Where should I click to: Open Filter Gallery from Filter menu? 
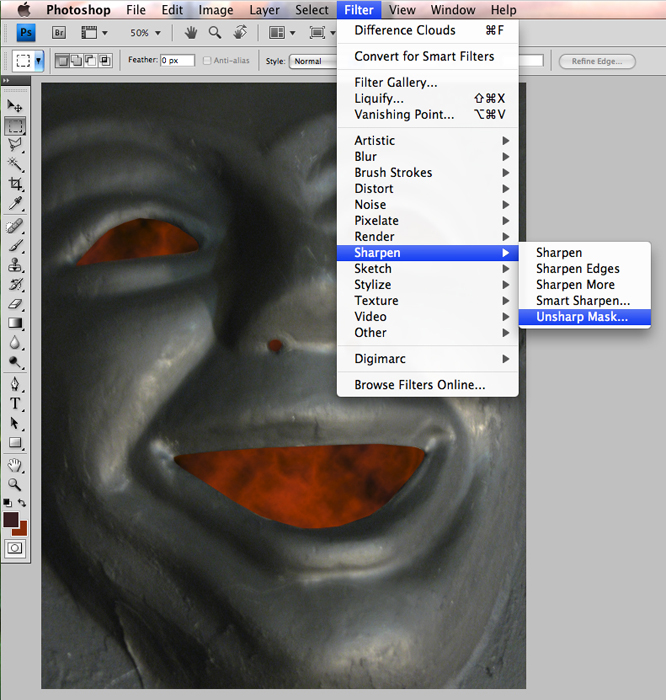428,82
